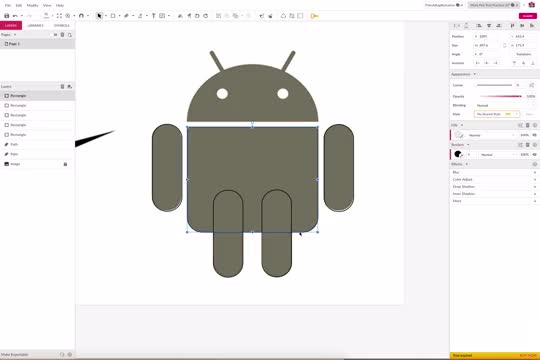Open the View menu
Image resolution: width=540 pixels, height=360 pixels.
click(47, 6)
